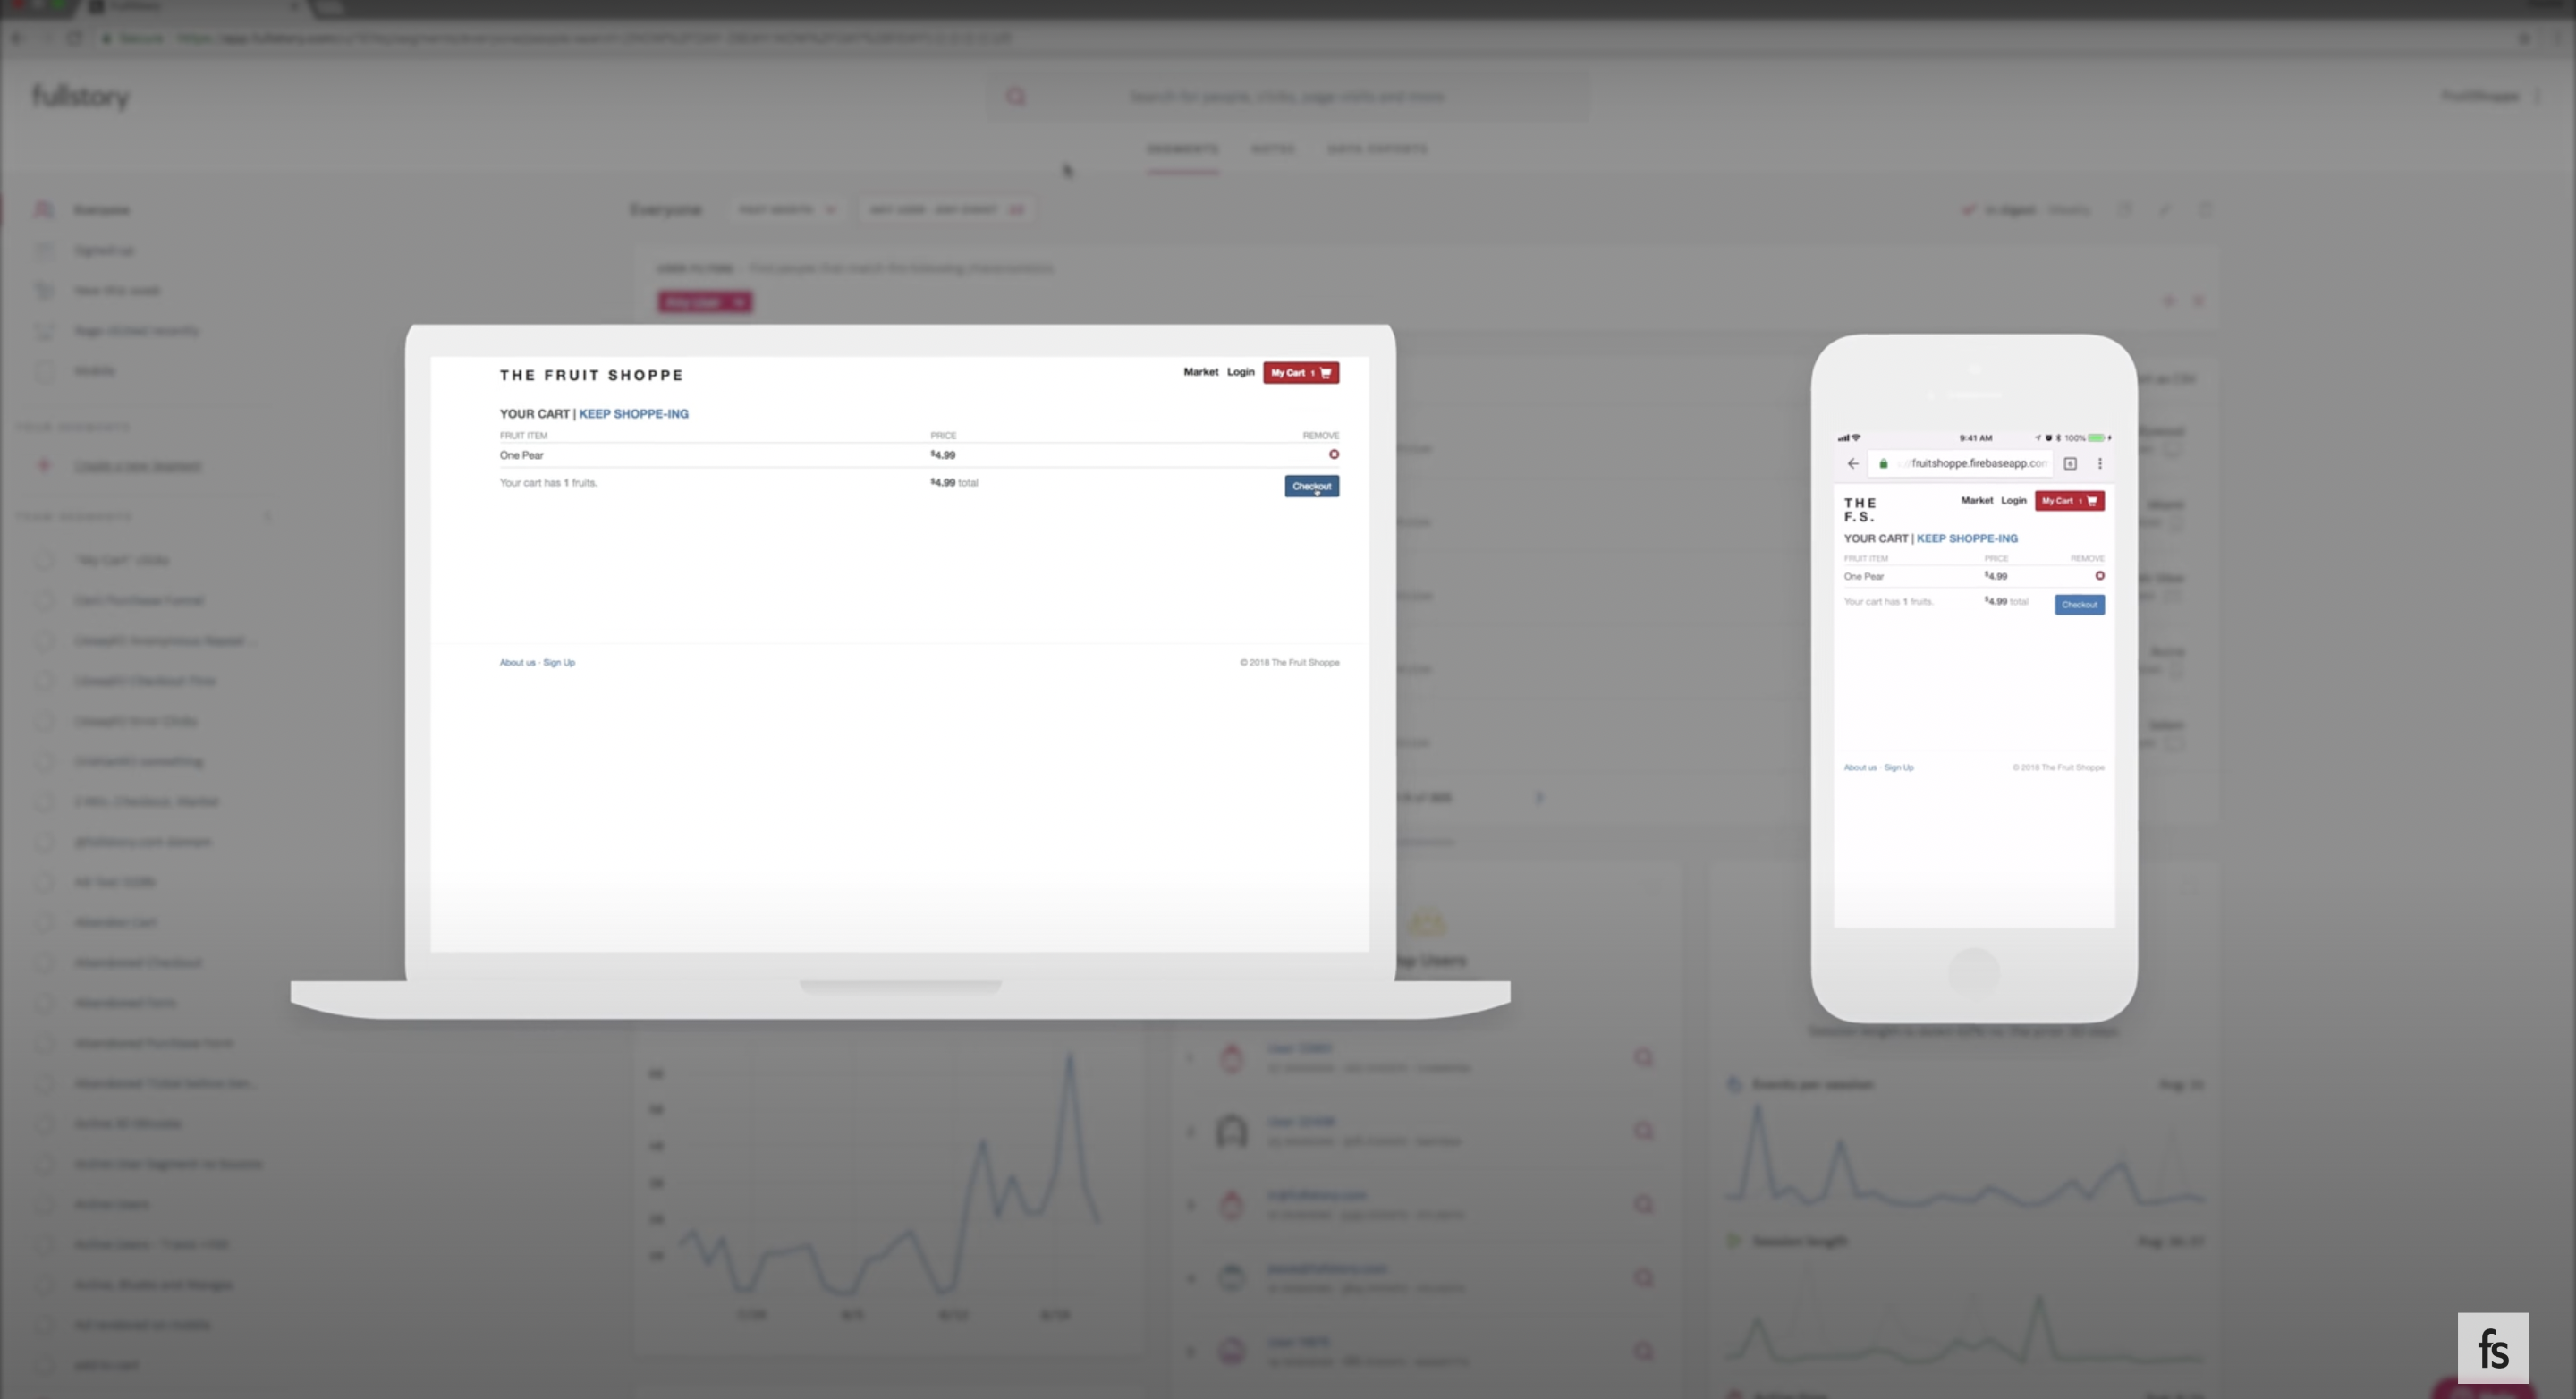Tap phone browser back arrow
Image resolution: width=2576 pixels, height=1399 pixels.
1852,463
